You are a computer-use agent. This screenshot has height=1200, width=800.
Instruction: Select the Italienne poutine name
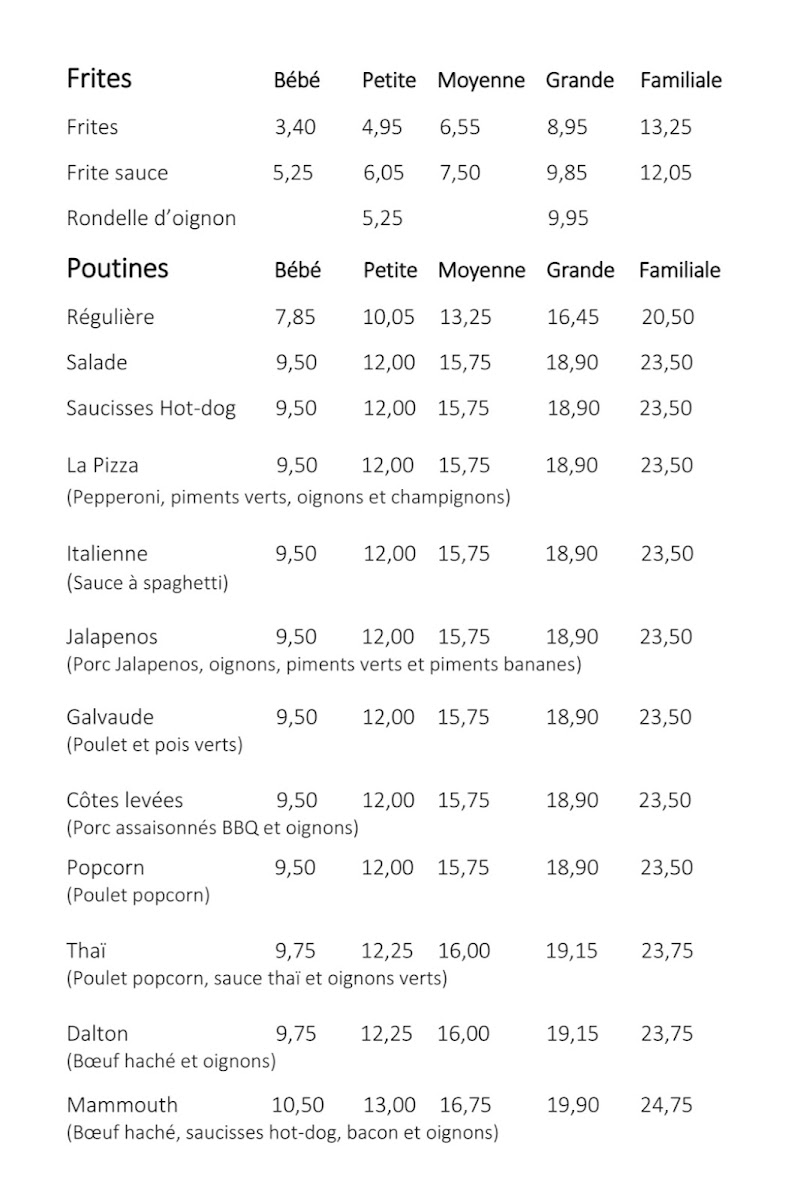pos(107,554)
